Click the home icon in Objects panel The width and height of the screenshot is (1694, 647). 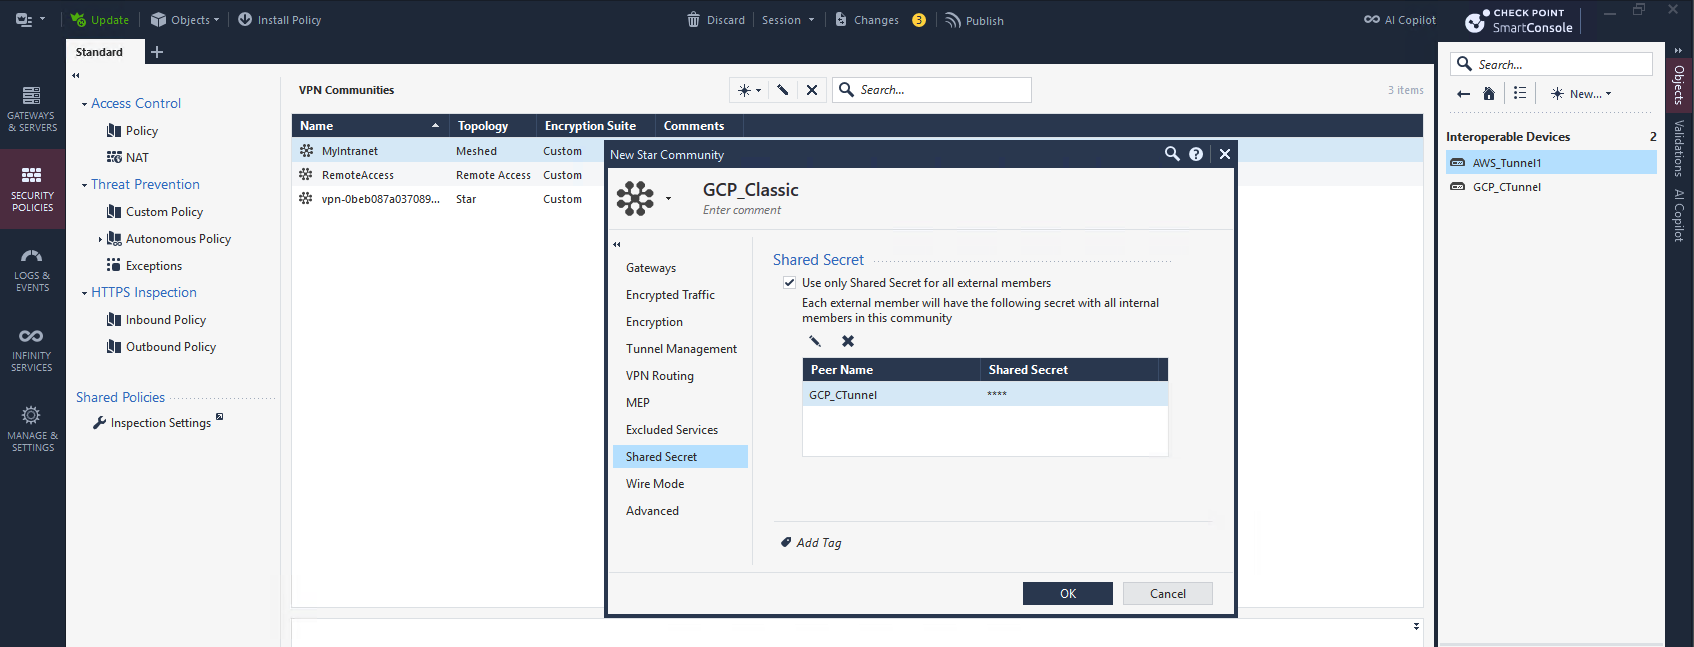coord(1489,94)
